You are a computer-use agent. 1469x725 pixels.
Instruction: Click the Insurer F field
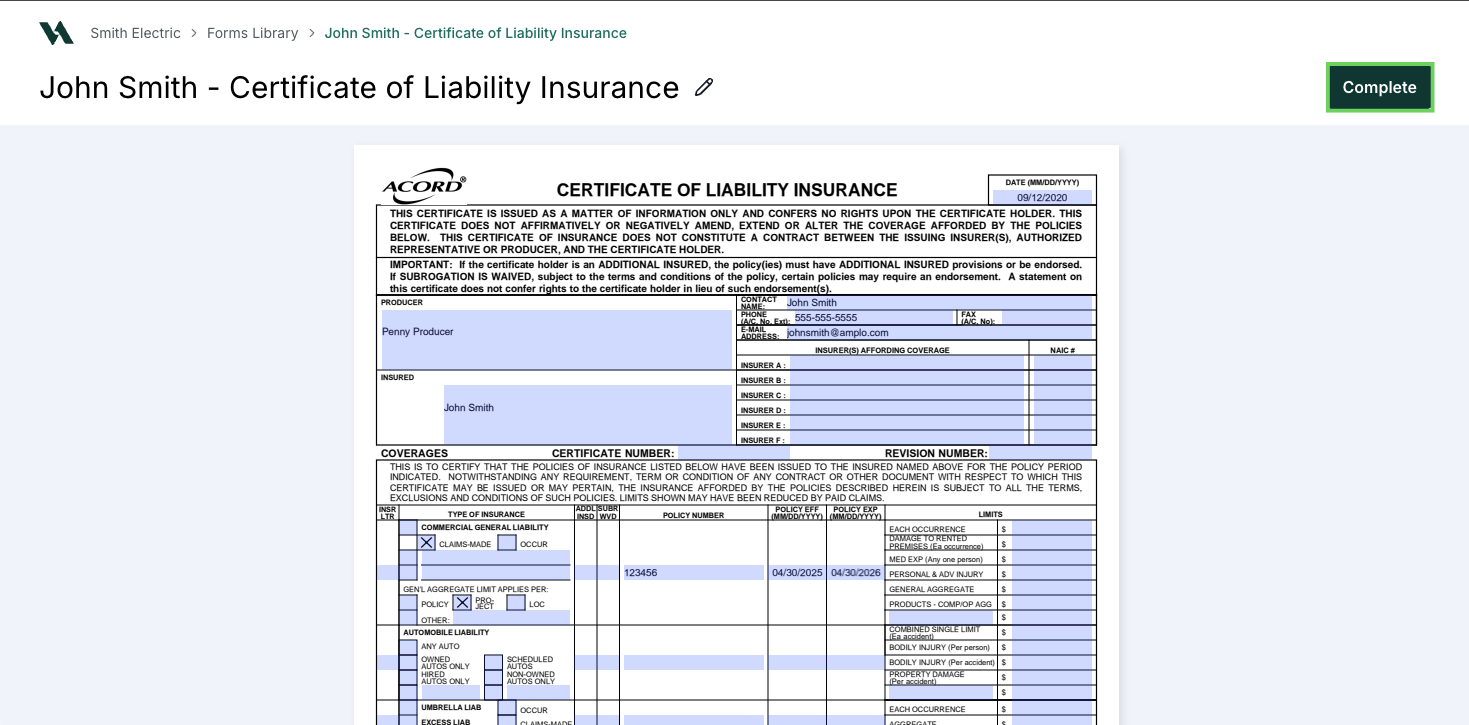pos(907,438)
